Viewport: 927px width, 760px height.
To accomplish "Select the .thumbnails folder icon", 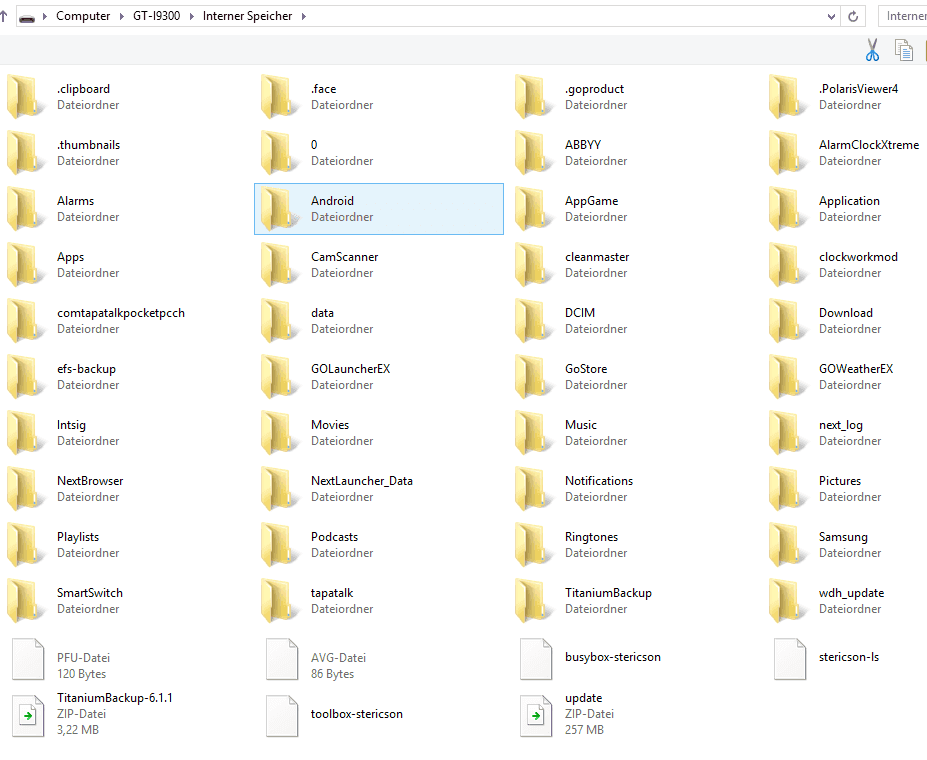I will 25,153.
